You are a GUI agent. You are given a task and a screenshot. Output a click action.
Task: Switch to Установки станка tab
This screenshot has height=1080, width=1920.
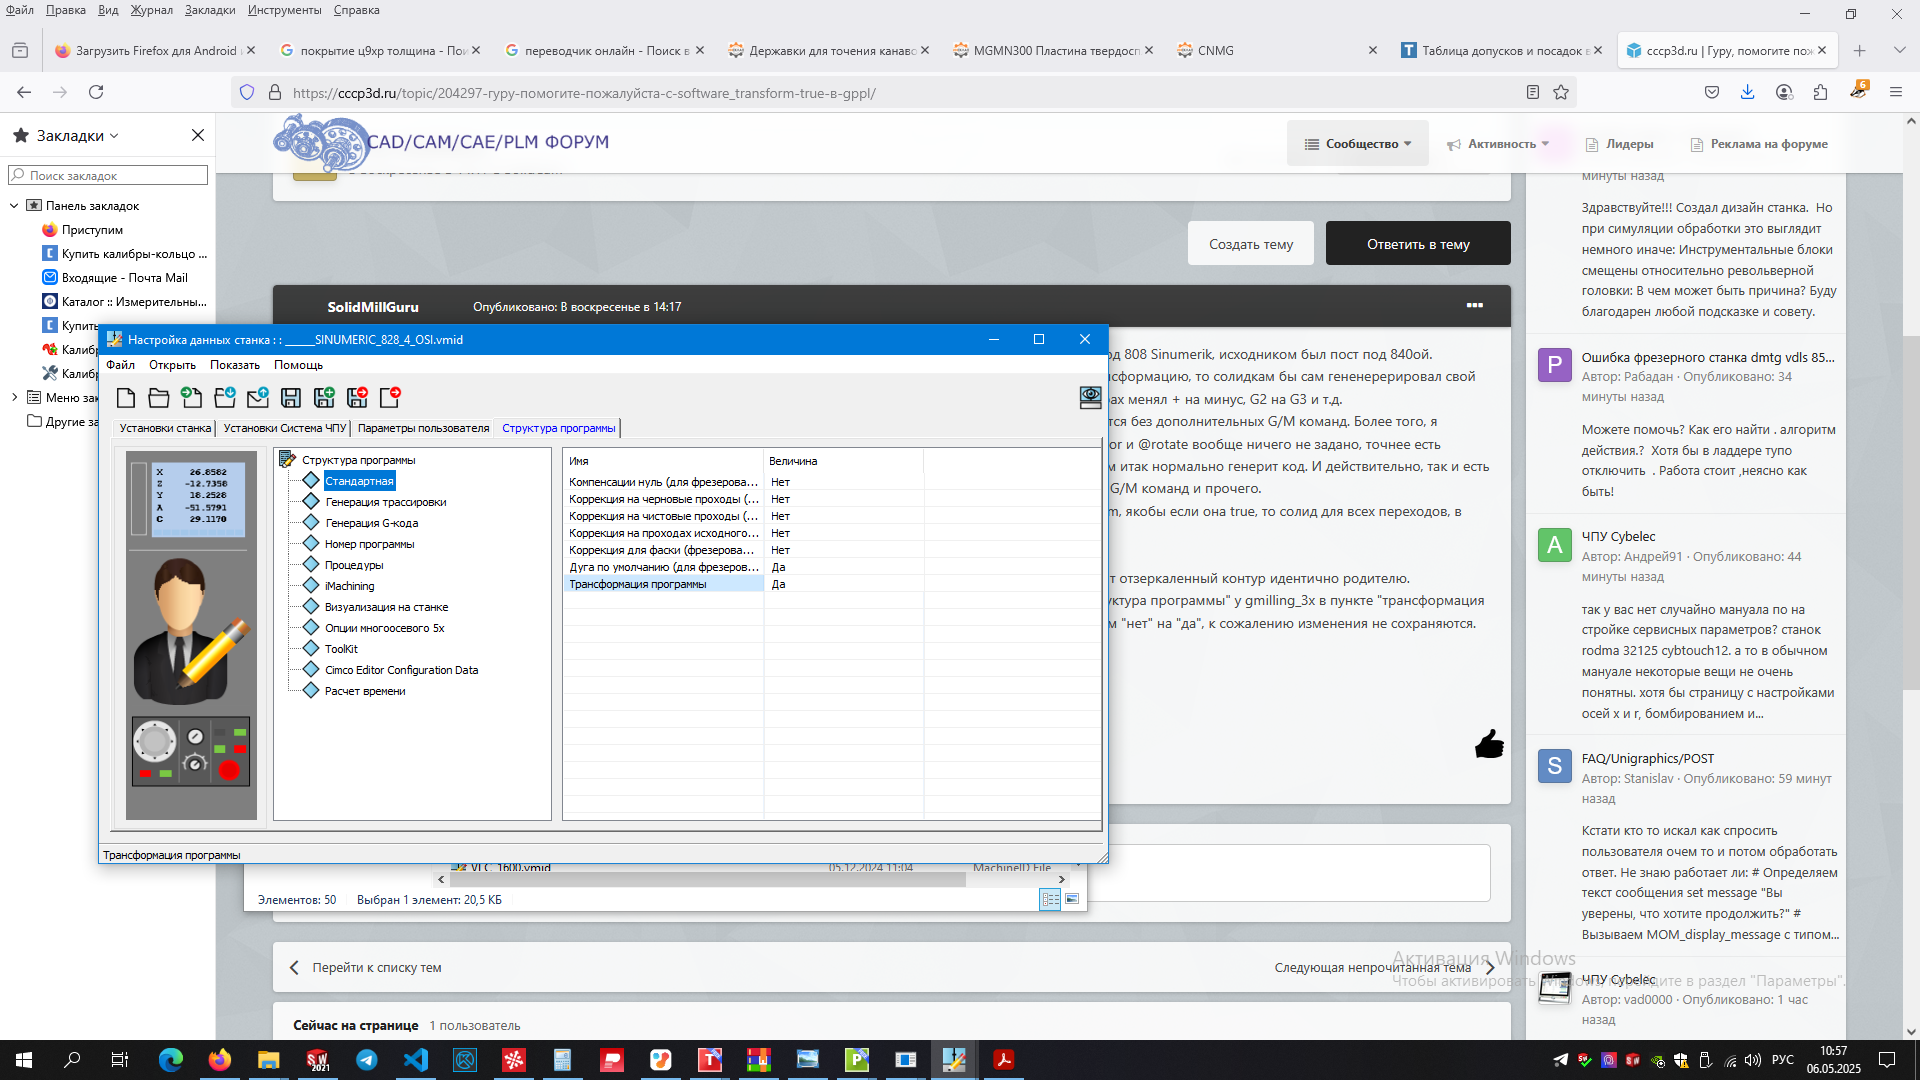(165, 428)
